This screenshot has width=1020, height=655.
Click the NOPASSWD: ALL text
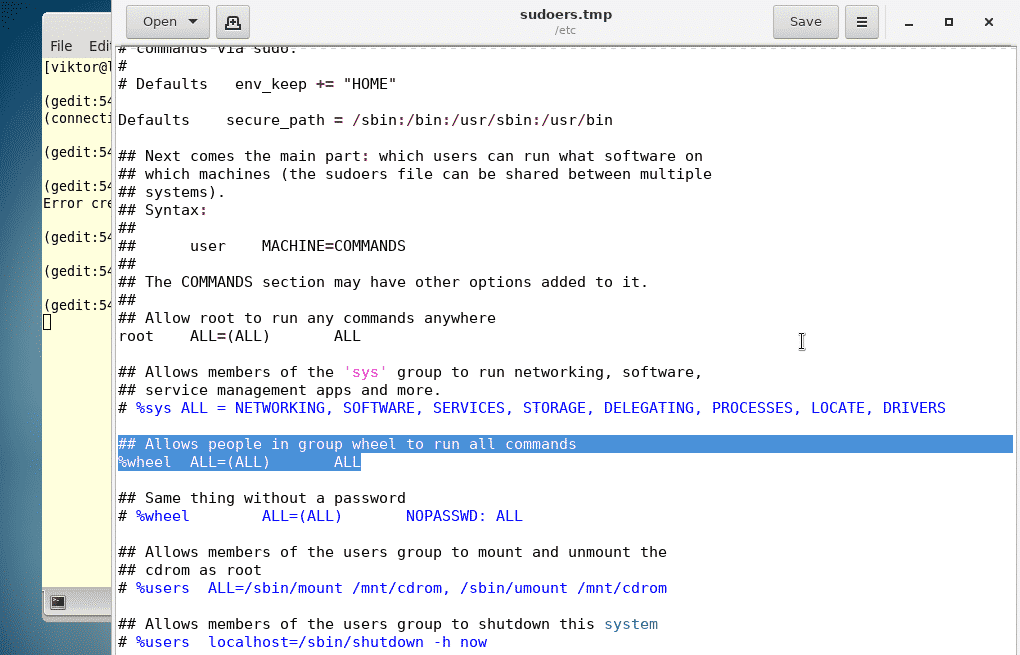point(464,516)
